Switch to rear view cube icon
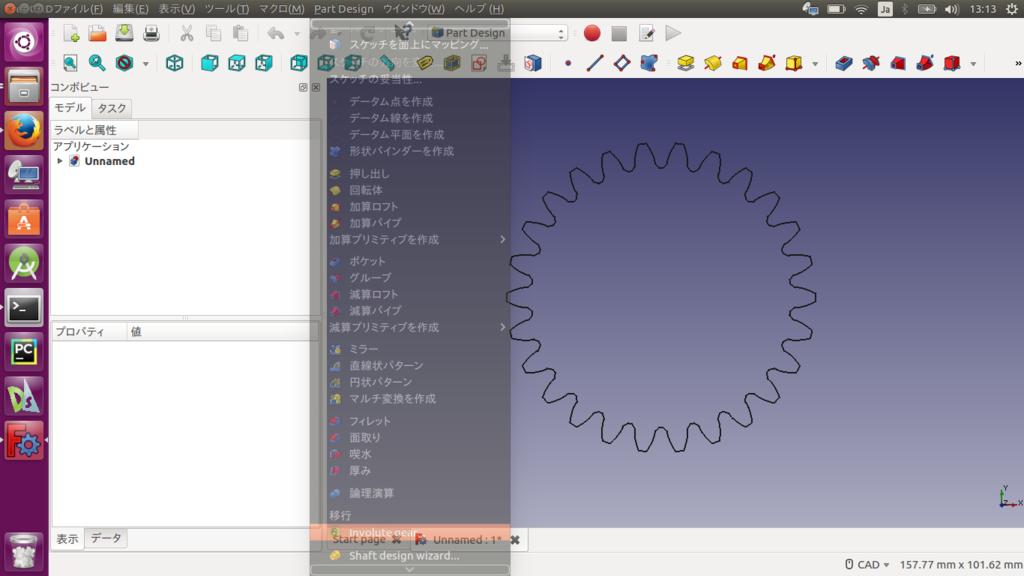Image resolution: width=1024 pixels, height=576 pixels. tap(298, 63)
